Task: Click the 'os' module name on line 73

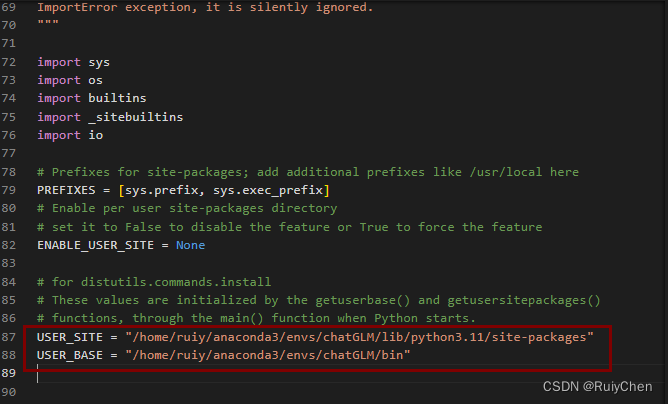Action: point(95,81)
